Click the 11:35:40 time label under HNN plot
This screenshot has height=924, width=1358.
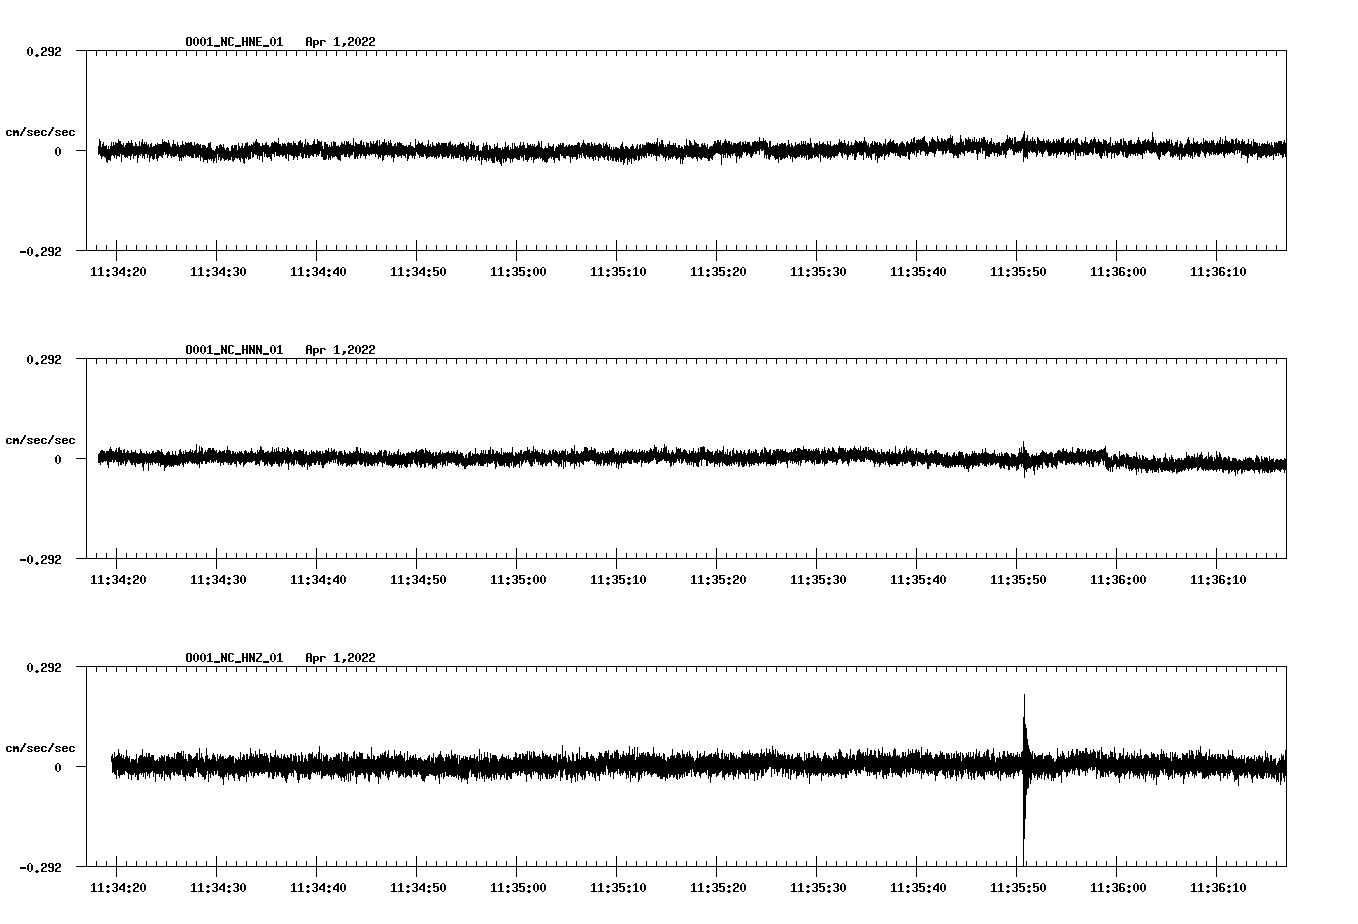coord(918,580)
